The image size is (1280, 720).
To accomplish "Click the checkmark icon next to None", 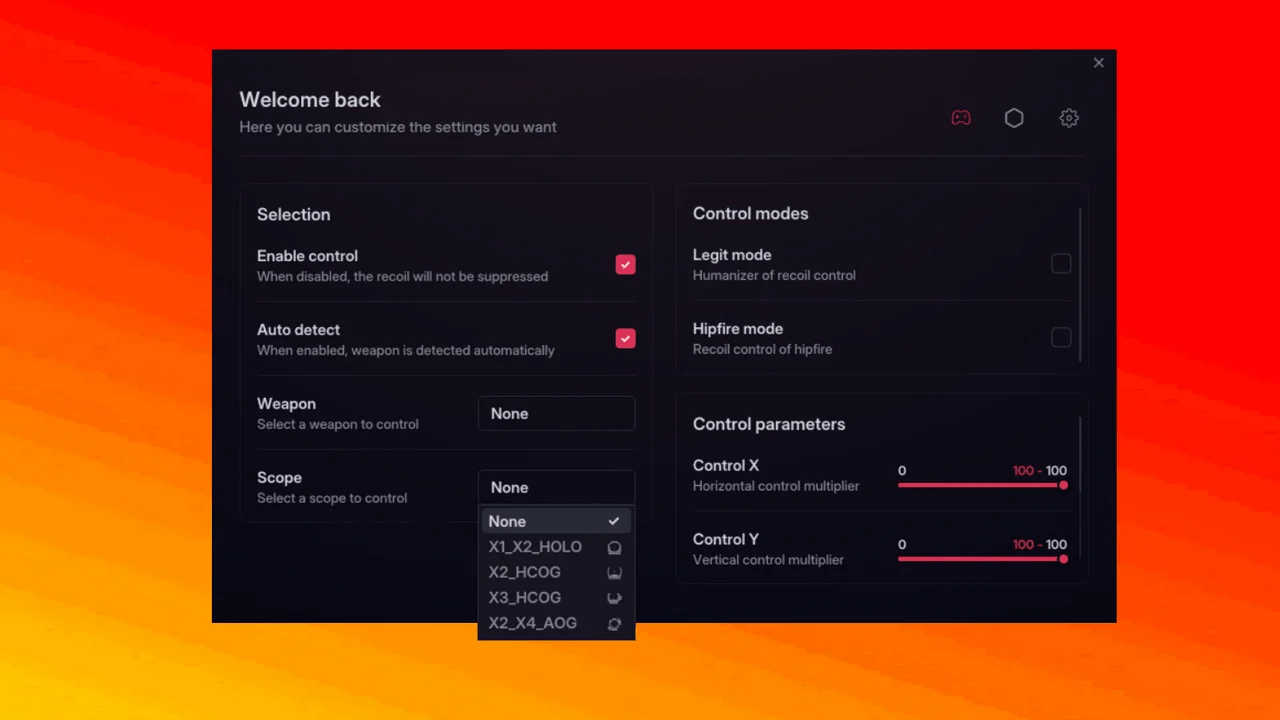I will point(614,521).
